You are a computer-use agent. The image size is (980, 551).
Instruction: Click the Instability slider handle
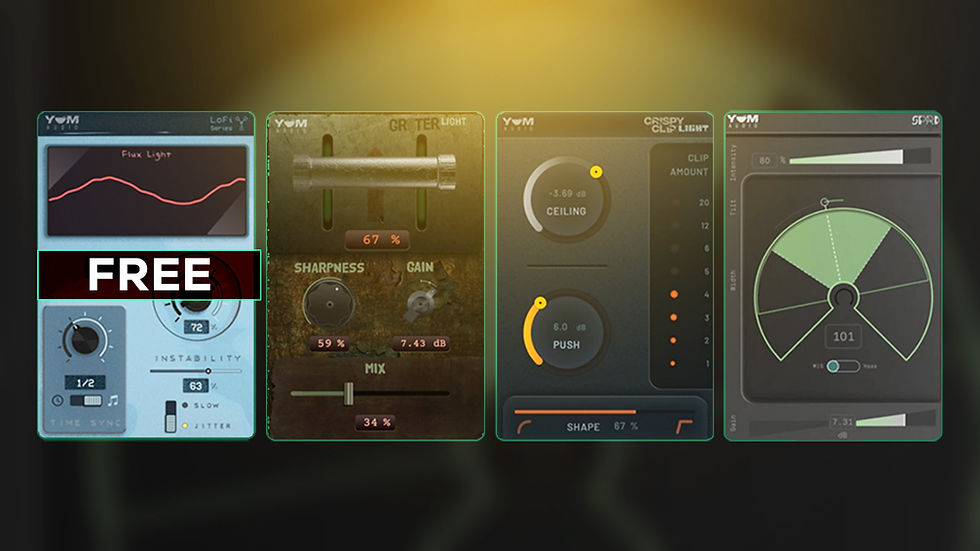coord(208,371)
